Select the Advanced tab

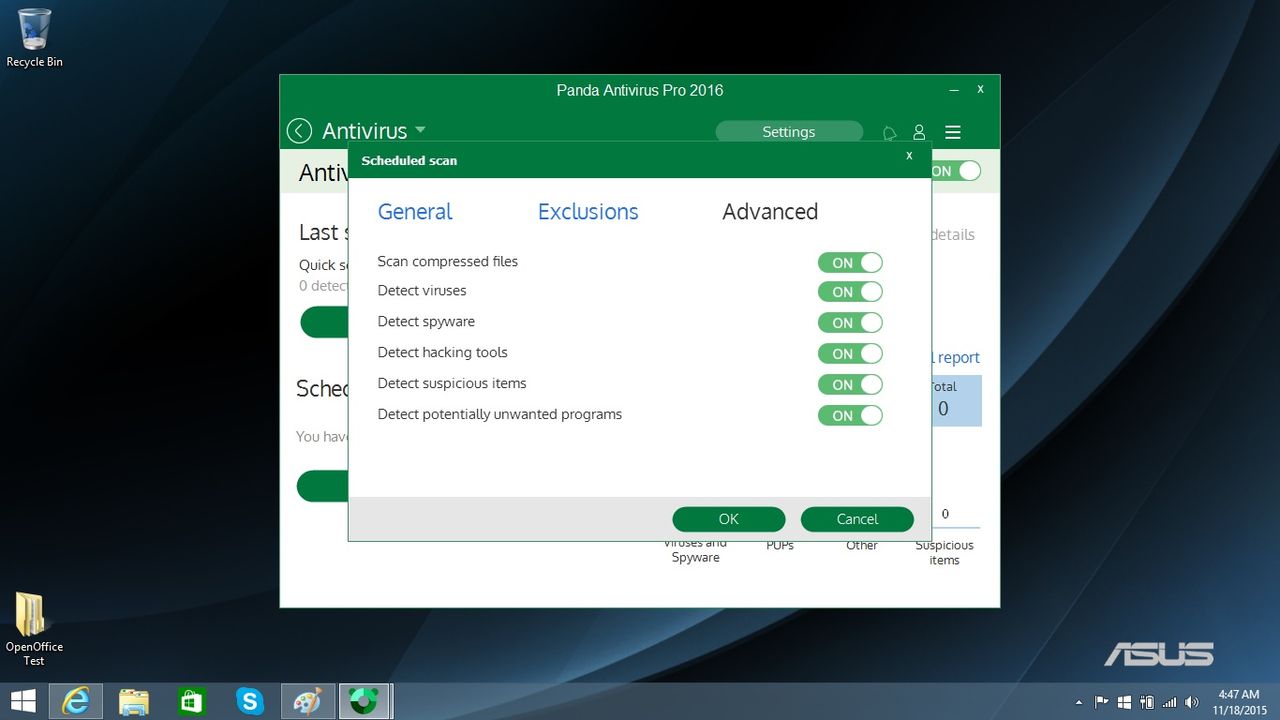tap(770, 212)
